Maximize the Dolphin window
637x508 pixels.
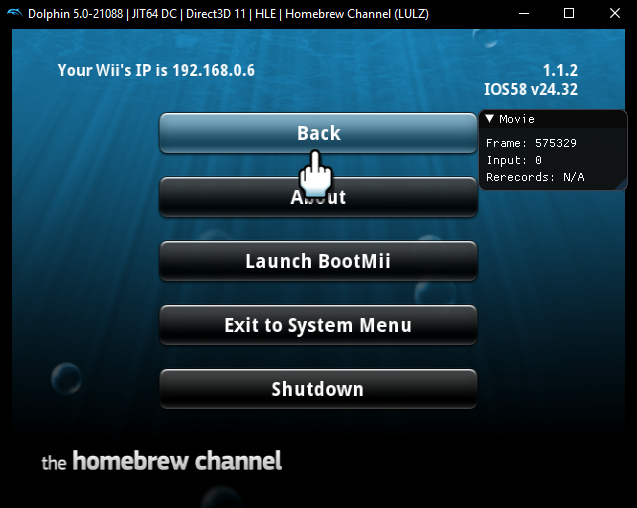(569, 13)
